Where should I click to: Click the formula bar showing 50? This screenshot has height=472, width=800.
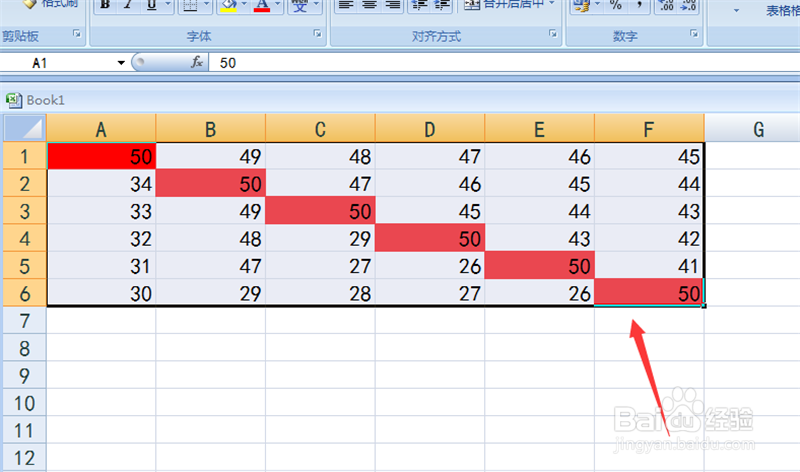coord(504,63)
